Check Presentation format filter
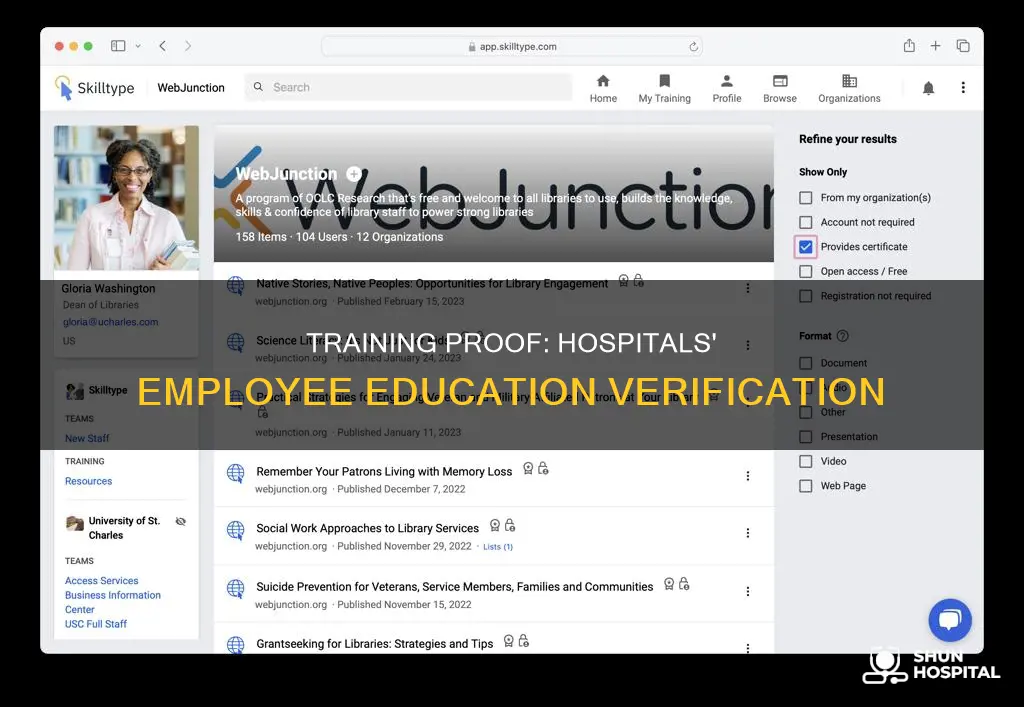This screenshot has width=1024, height=707. pos(806,437)
